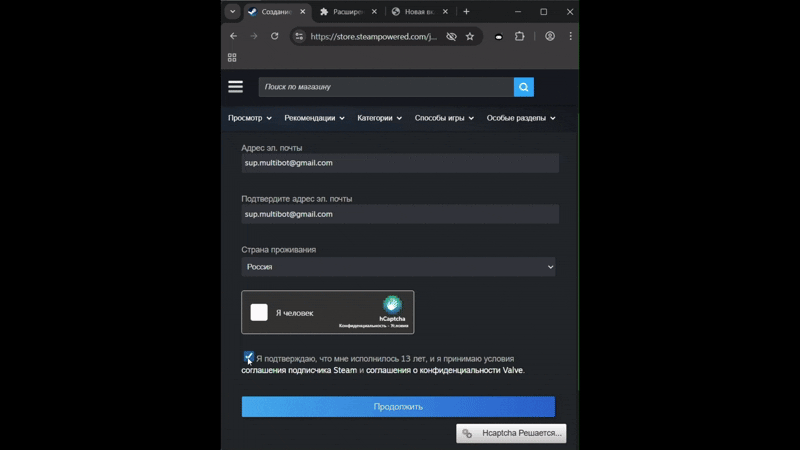This screenshot has width=800, height=450.
Task: Open hCaptcha 'Конфиденциальность' link
Action: tap(362, 326)
